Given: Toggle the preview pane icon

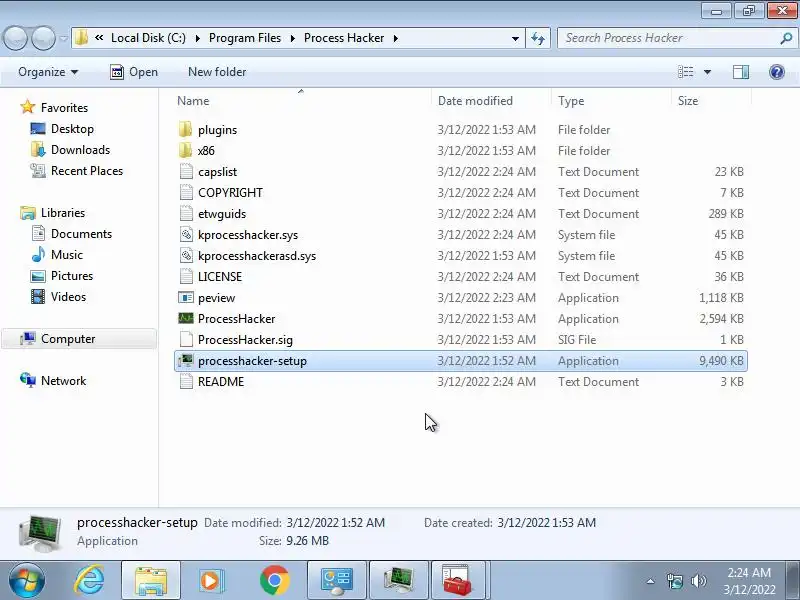Looking at the screenshot, I should [x=741, y=72].
